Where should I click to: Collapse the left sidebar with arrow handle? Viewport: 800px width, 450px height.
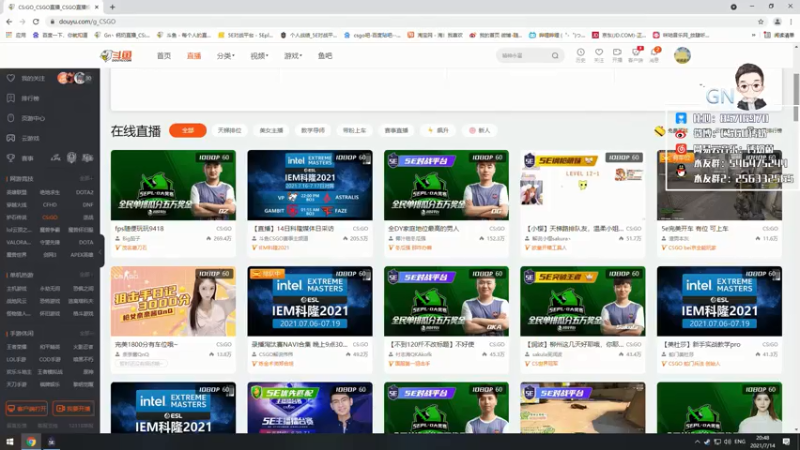(x=102, y=251)
